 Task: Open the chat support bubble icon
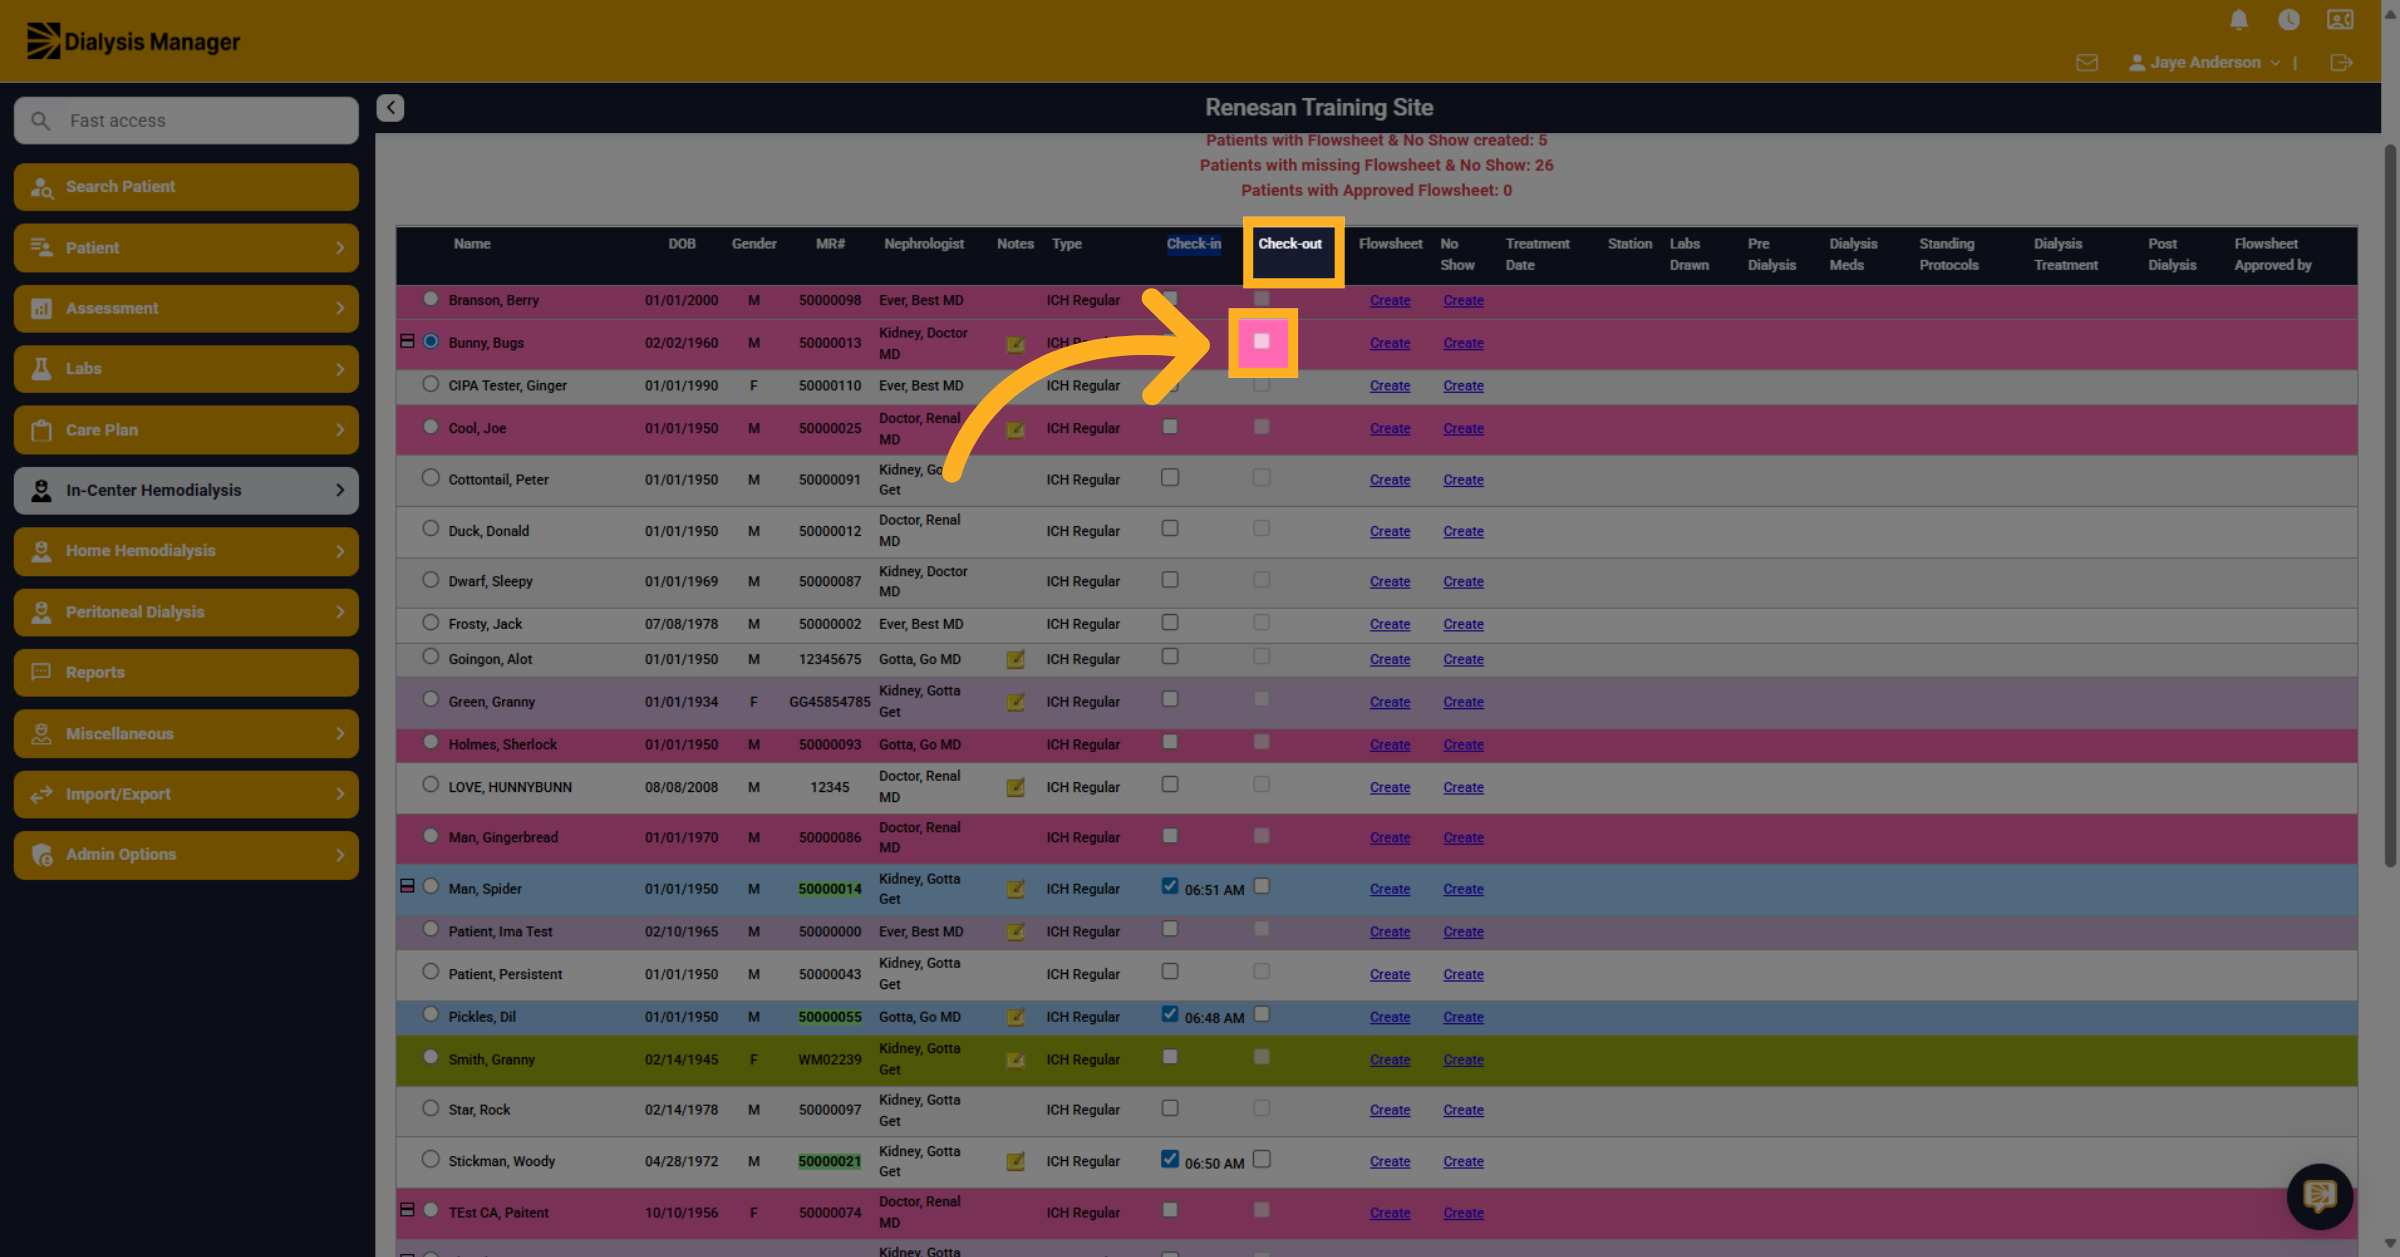click(x=2319, y=1195)
